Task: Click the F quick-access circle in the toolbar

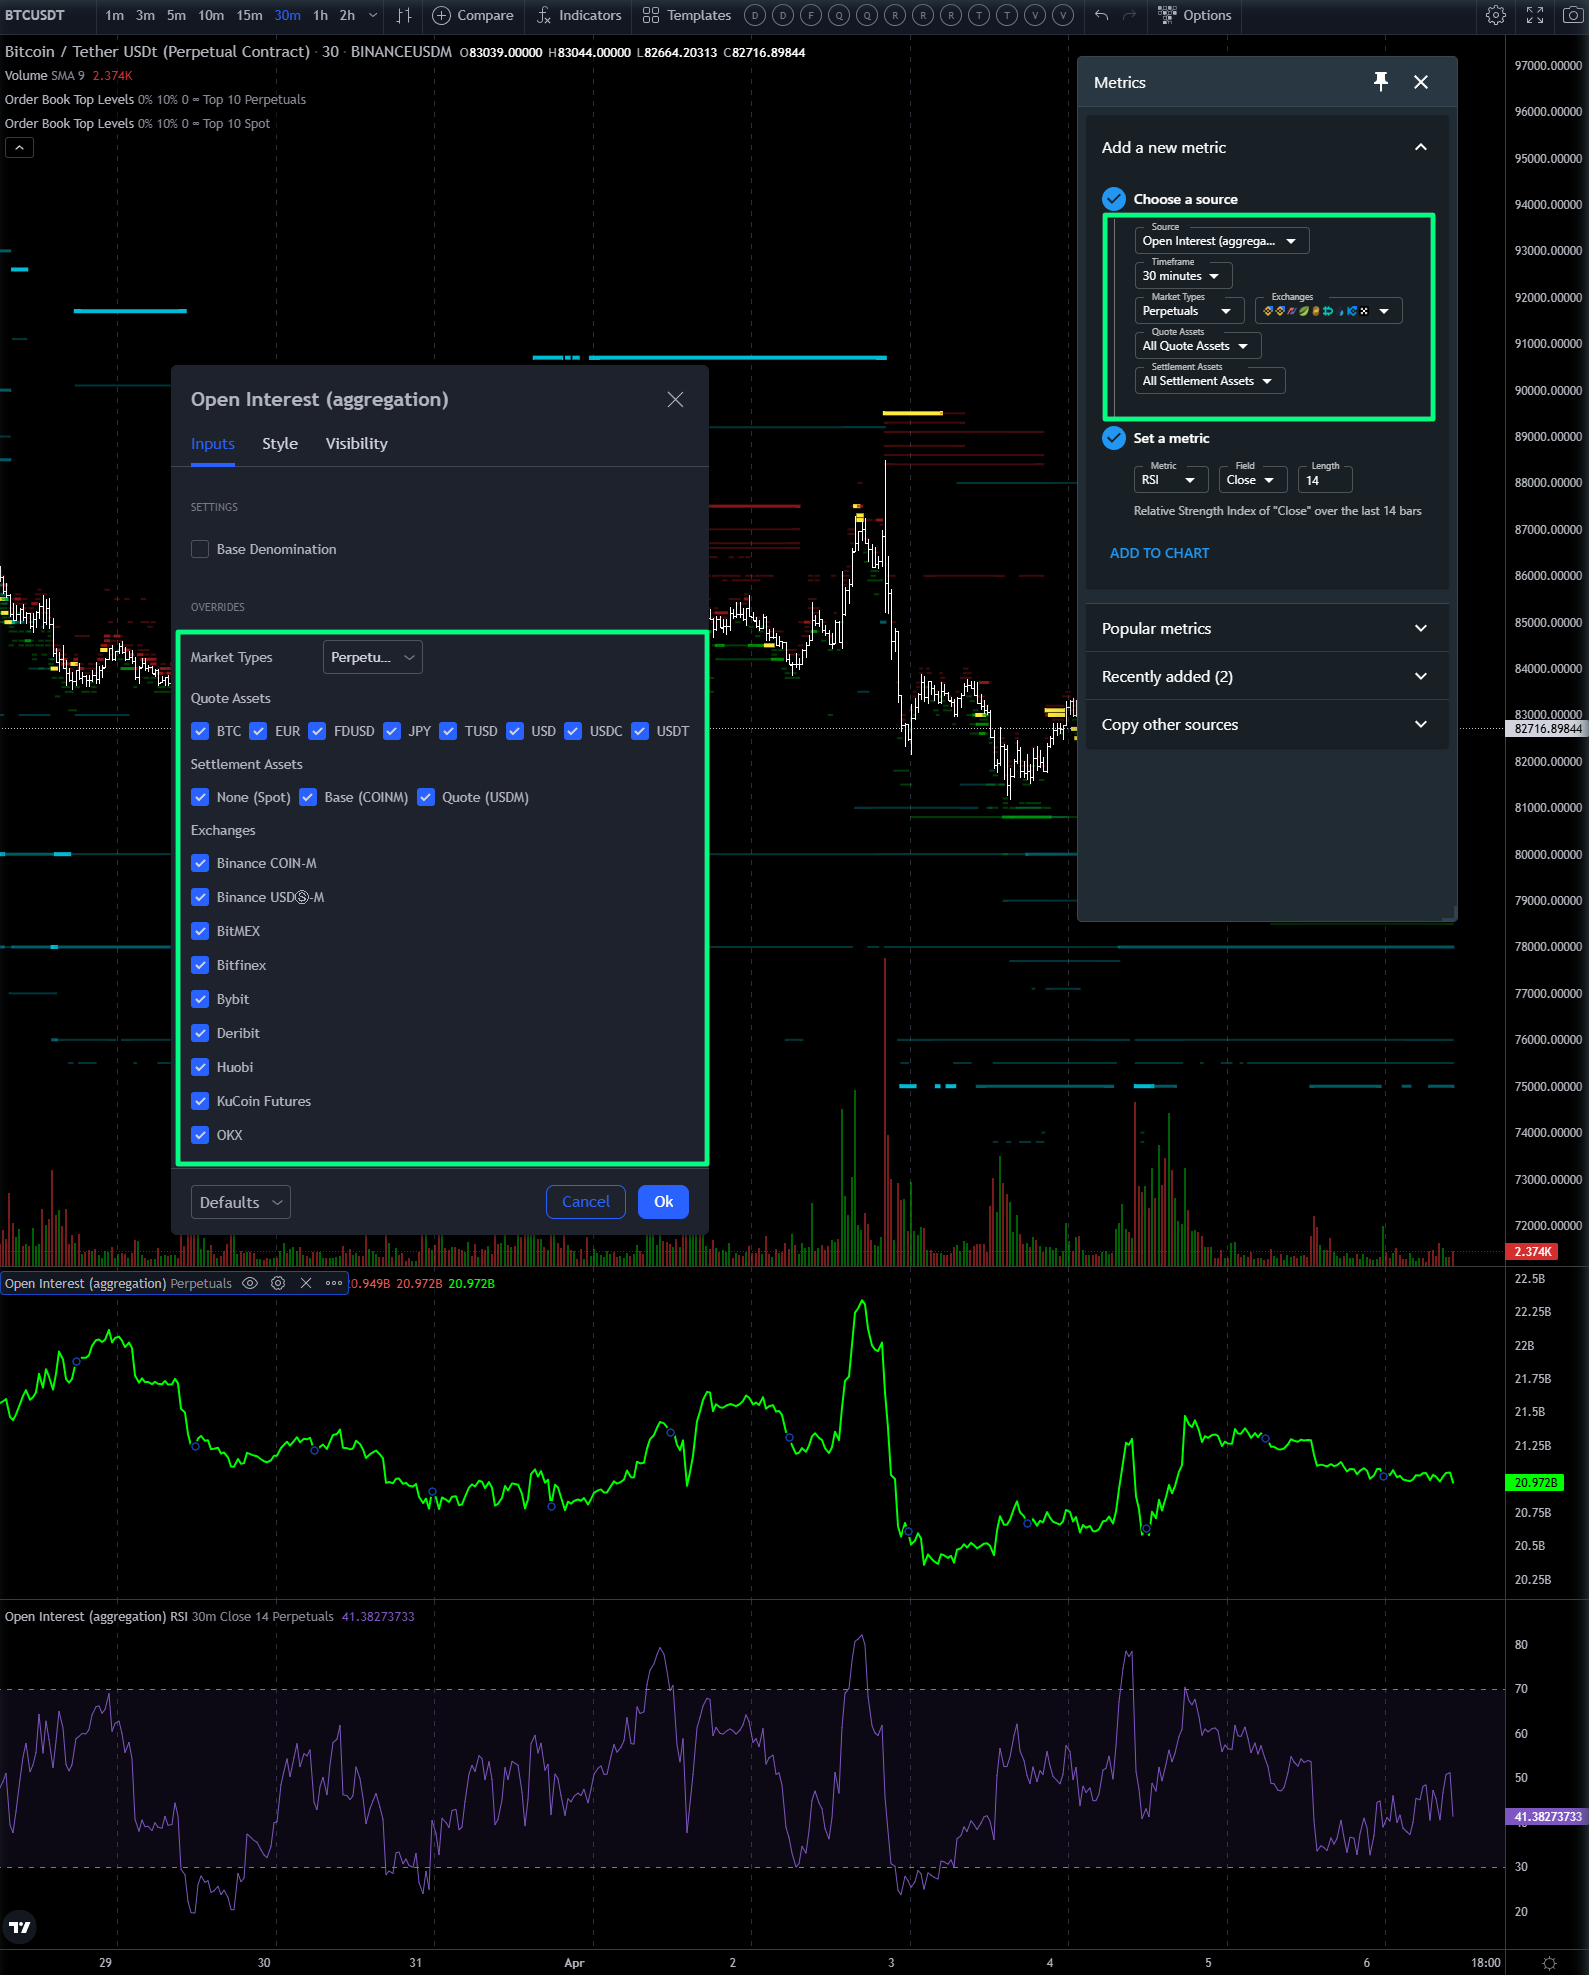Action: pyautogui.click(x=811, y=15)
